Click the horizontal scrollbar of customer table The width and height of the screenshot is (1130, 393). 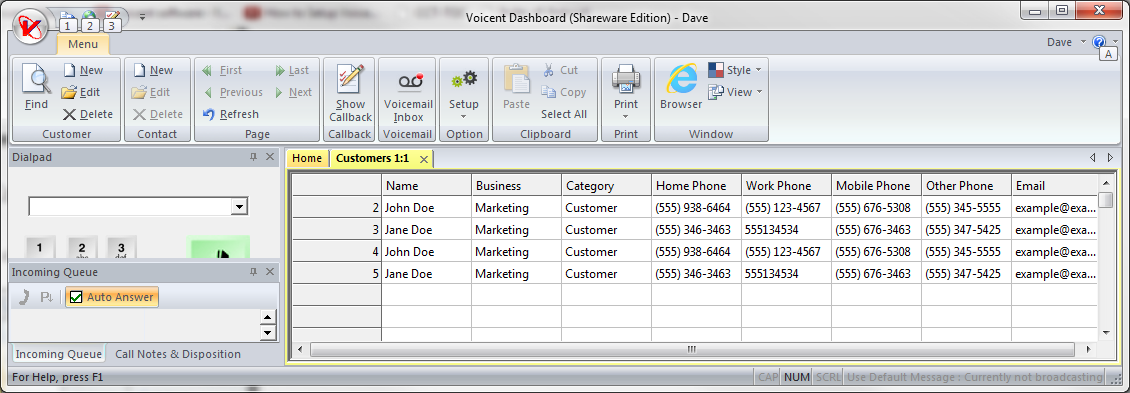click(x=693, y=349)
